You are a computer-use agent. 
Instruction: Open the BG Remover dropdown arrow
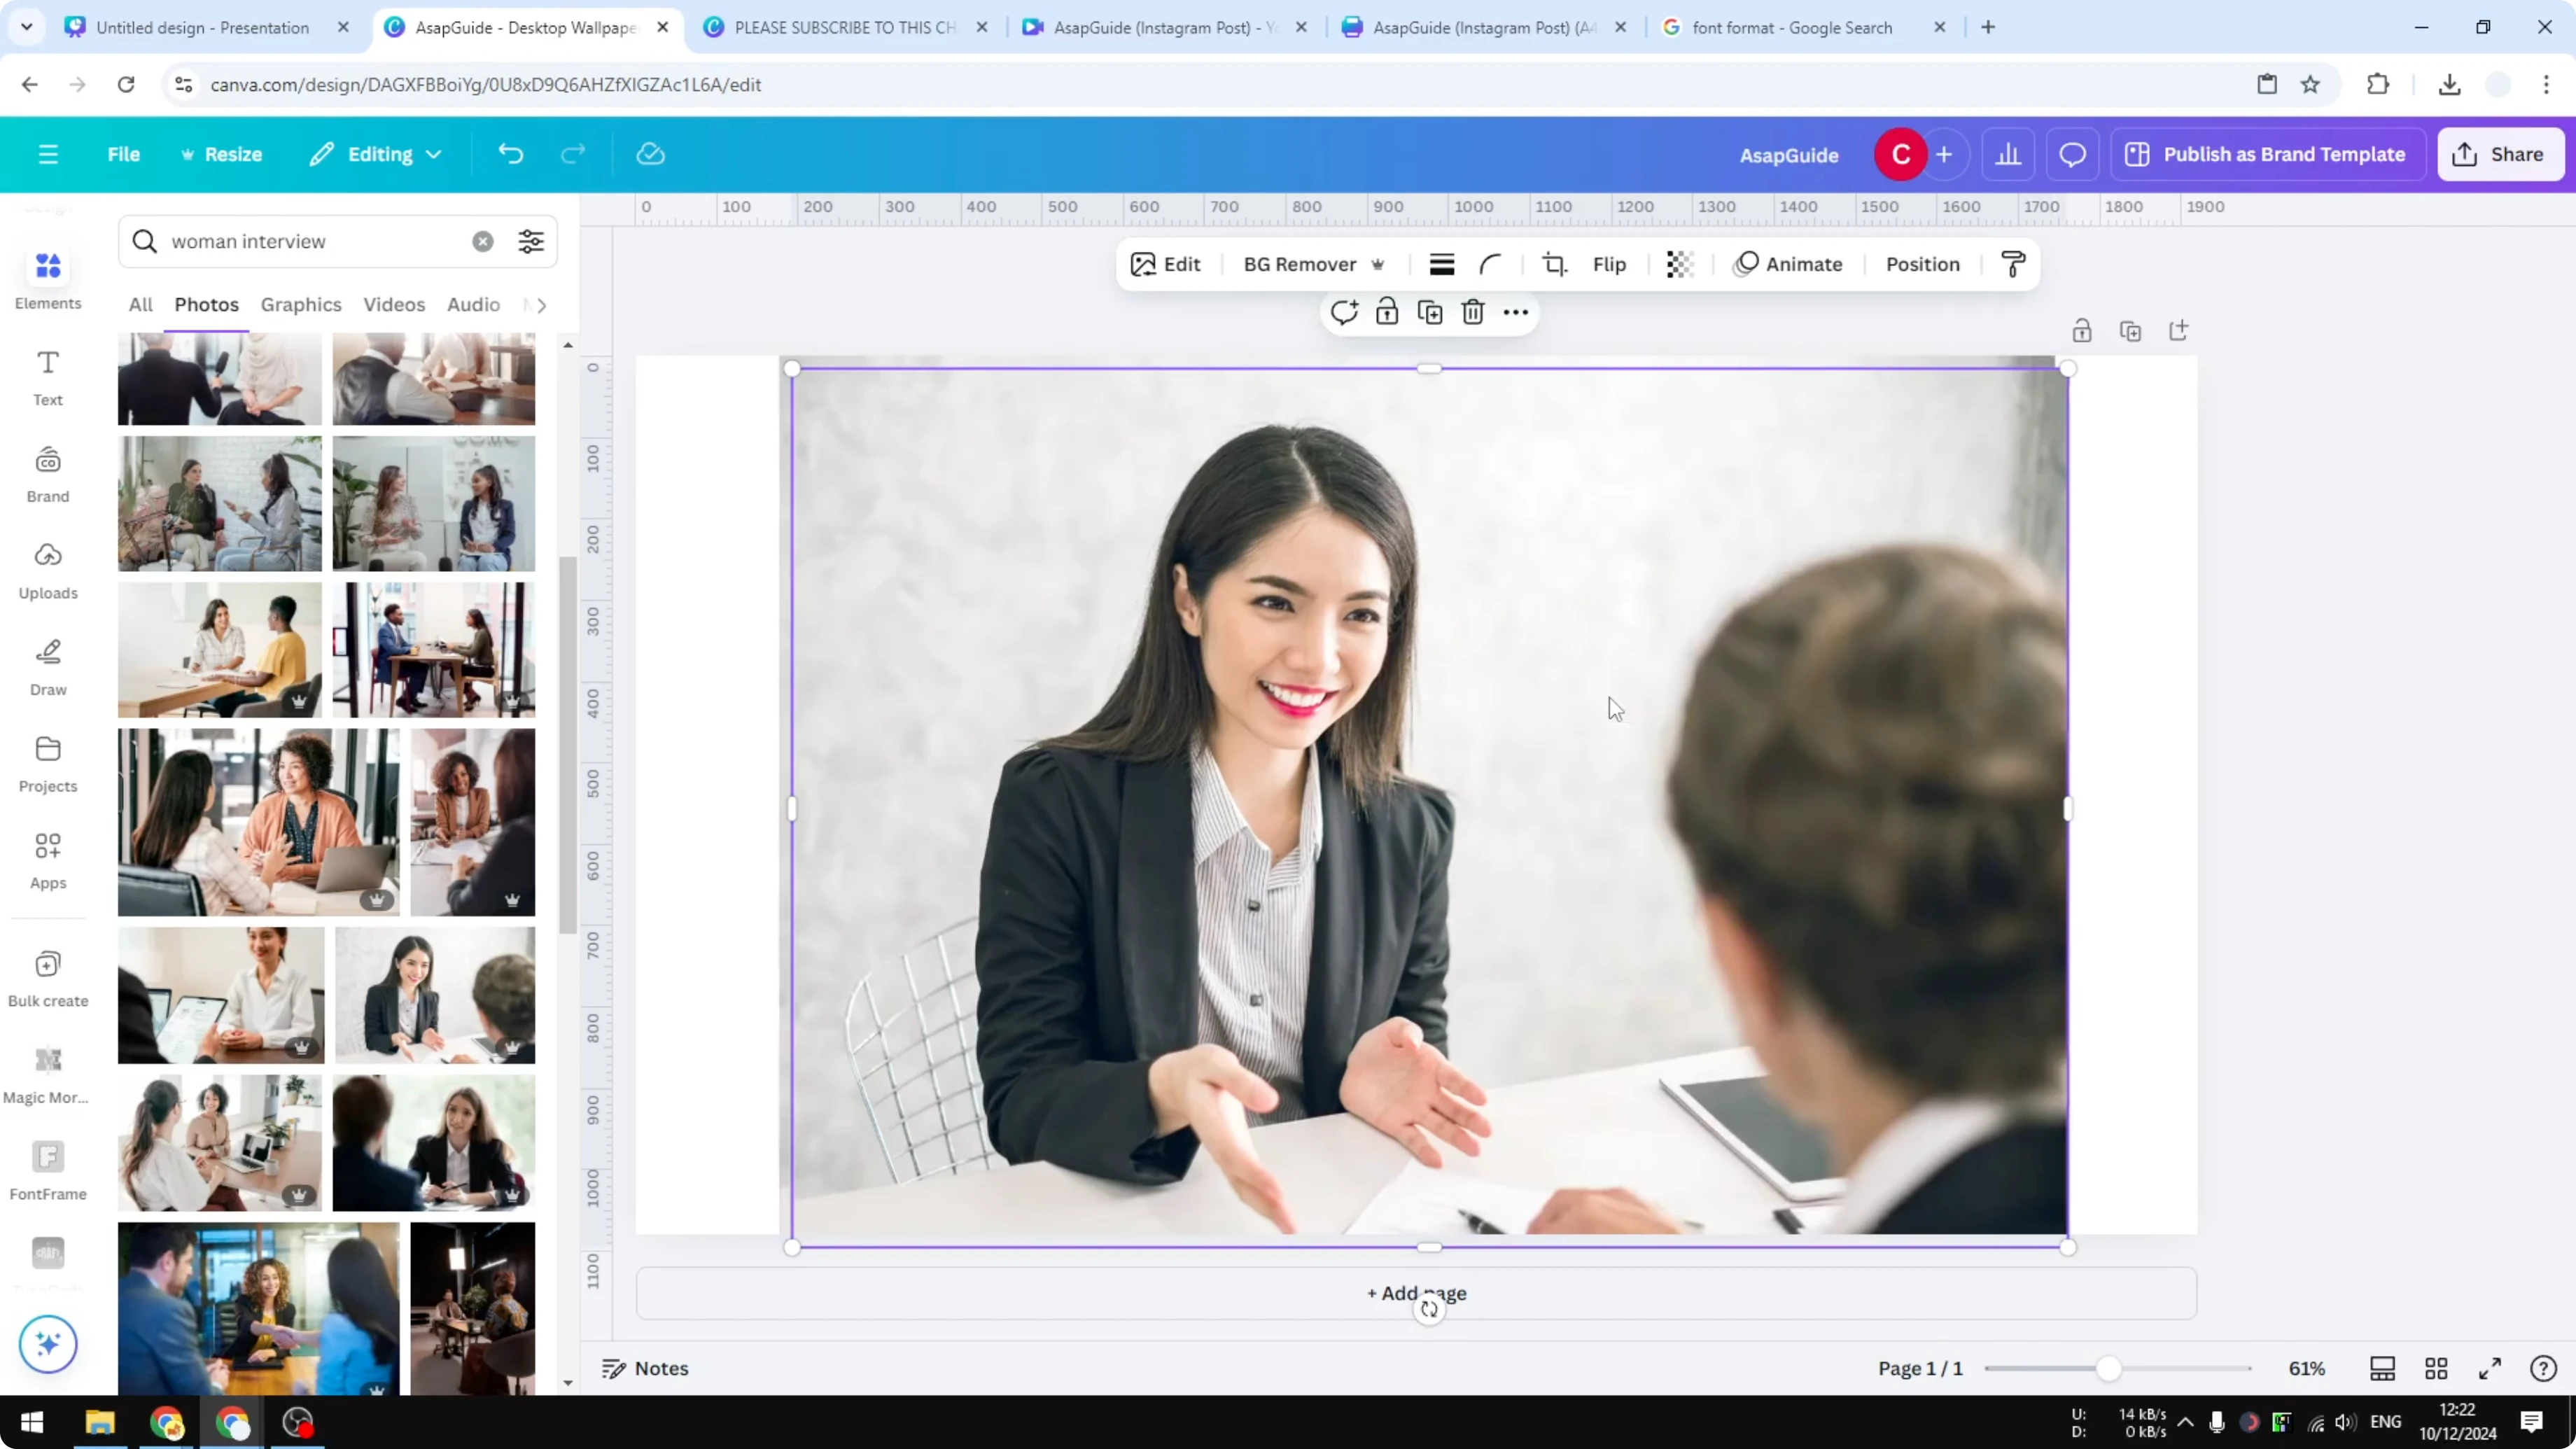tap(1379, 264)
